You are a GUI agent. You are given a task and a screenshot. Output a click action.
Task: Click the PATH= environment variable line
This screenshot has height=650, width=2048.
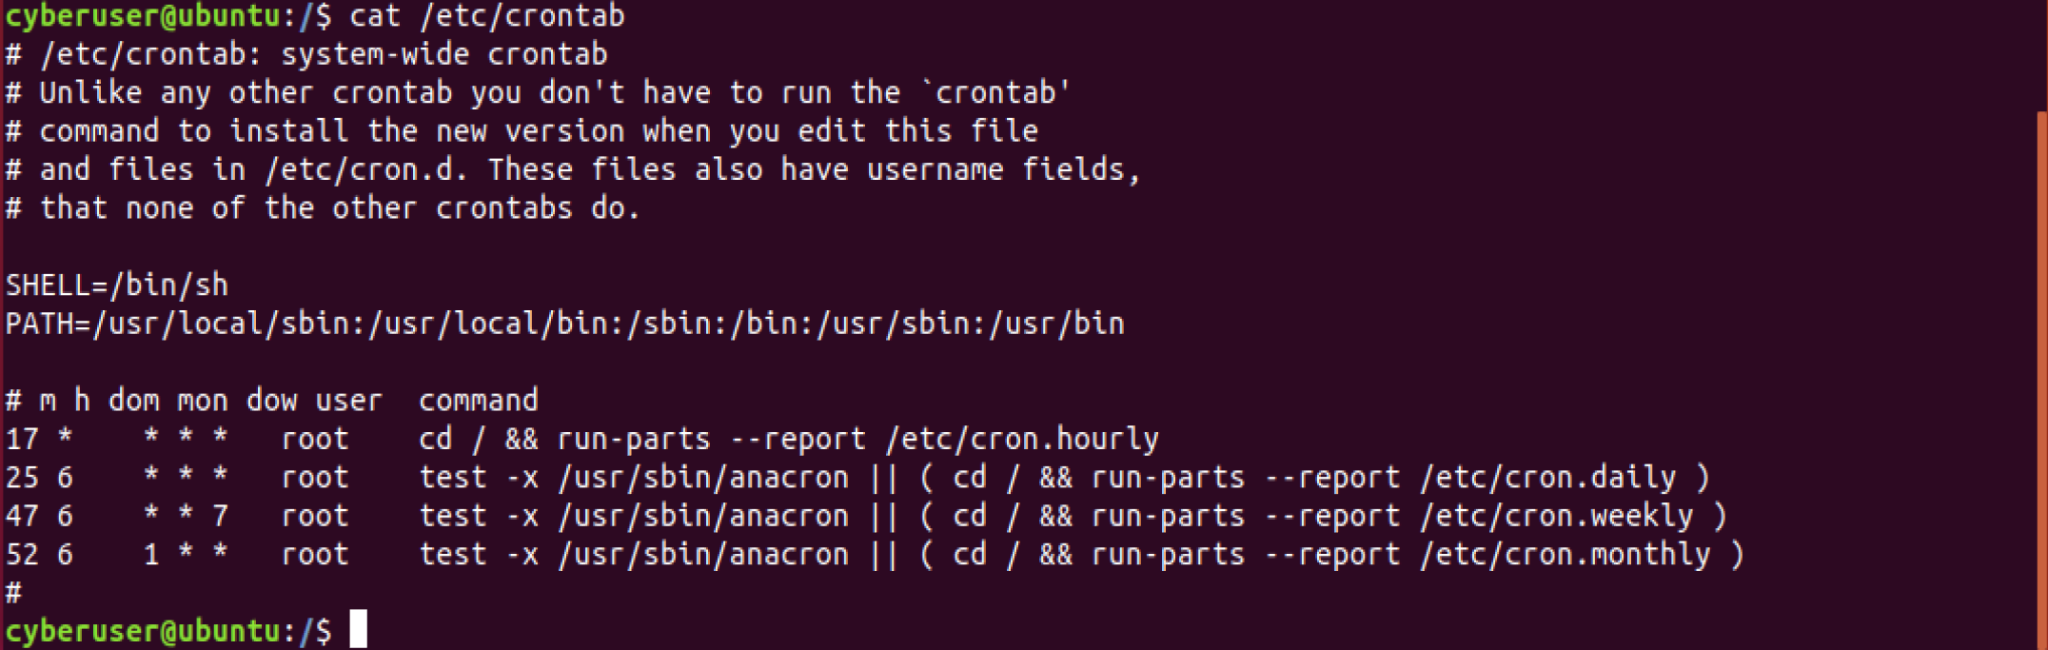pyautogui.click(x=565, y=324)
